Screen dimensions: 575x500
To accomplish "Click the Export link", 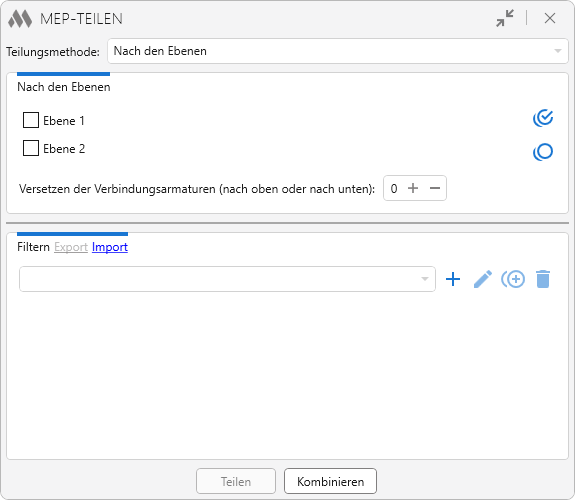I will tap(71, 247).
